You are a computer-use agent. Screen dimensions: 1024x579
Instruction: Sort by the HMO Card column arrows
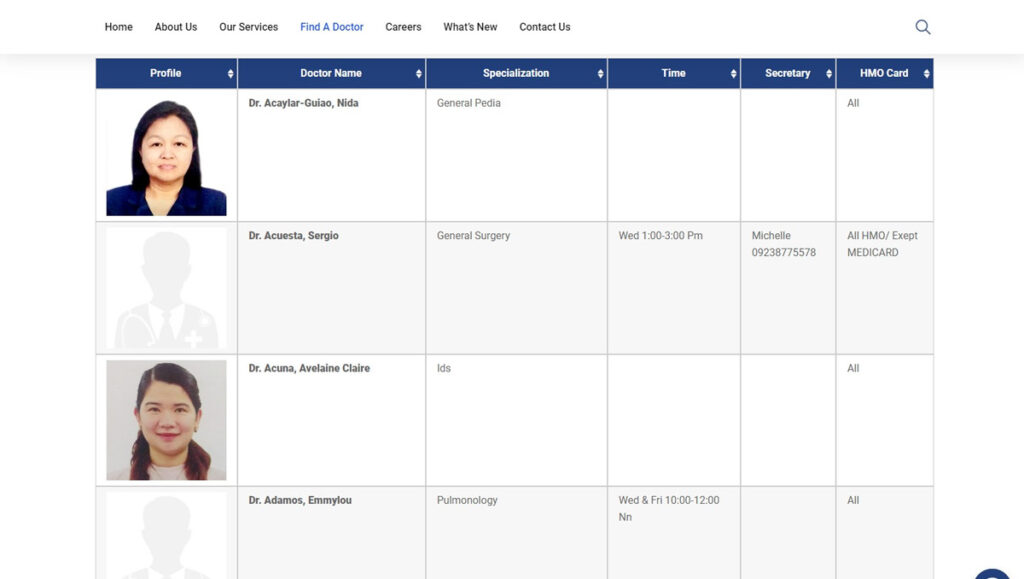click(x=926, y=74)
